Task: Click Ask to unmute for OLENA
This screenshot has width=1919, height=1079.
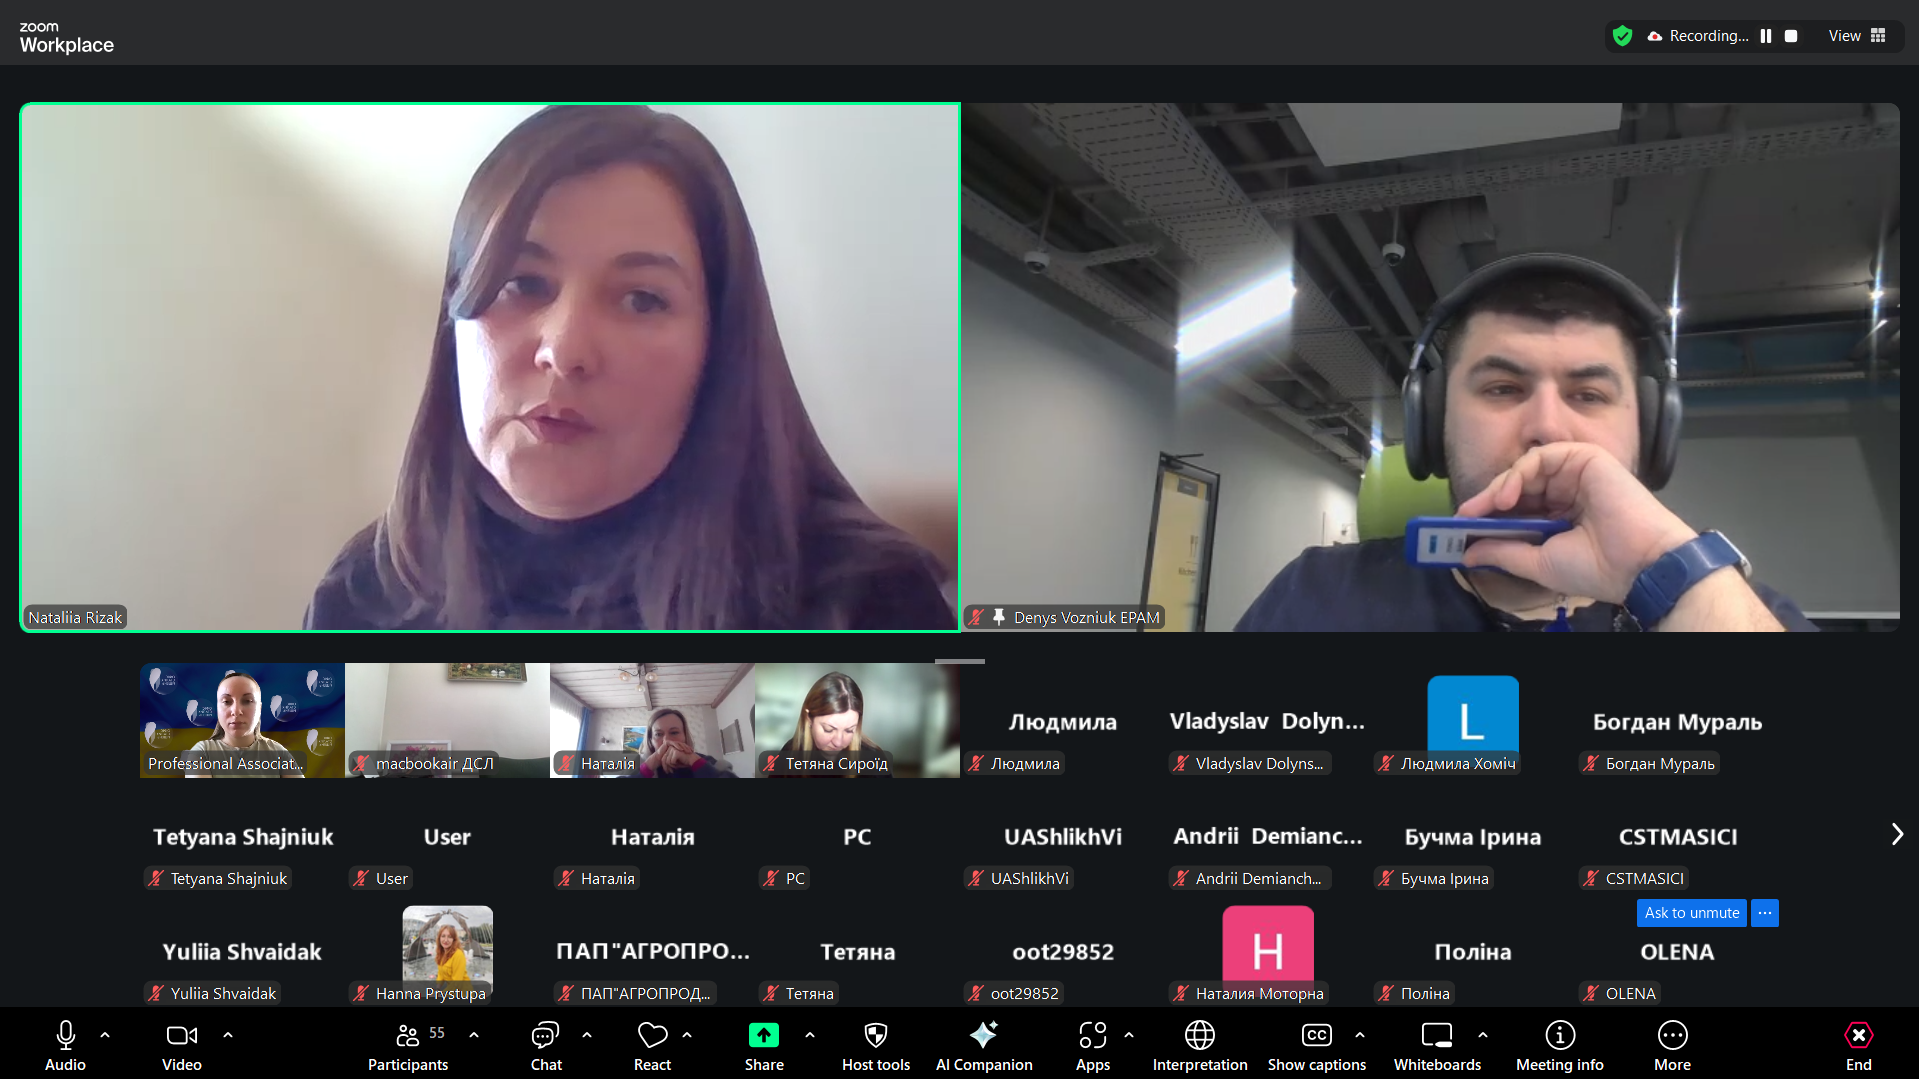Action: point(1691,913)
